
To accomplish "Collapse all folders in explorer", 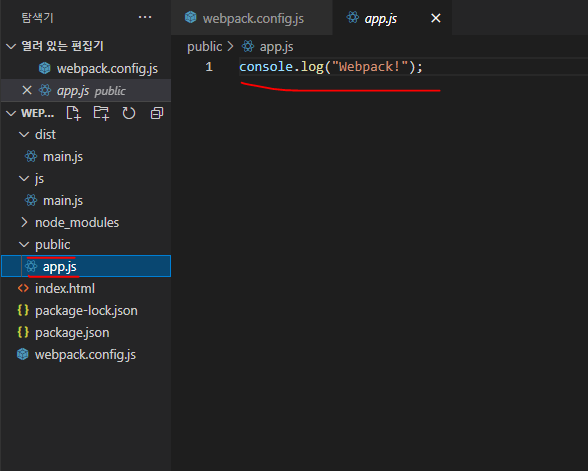I will (157, 113).
